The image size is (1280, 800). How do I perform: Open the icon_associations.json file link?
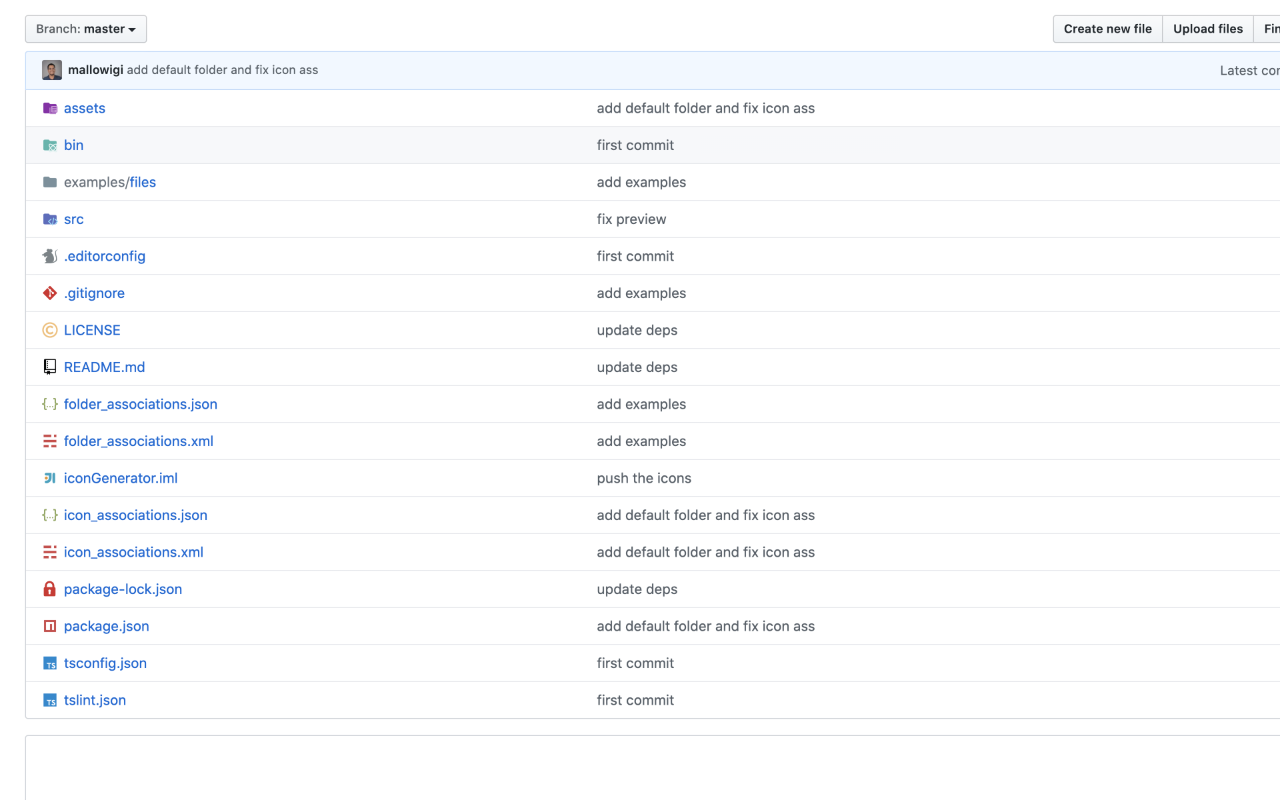pyautogui.click(x=135, y=515)
